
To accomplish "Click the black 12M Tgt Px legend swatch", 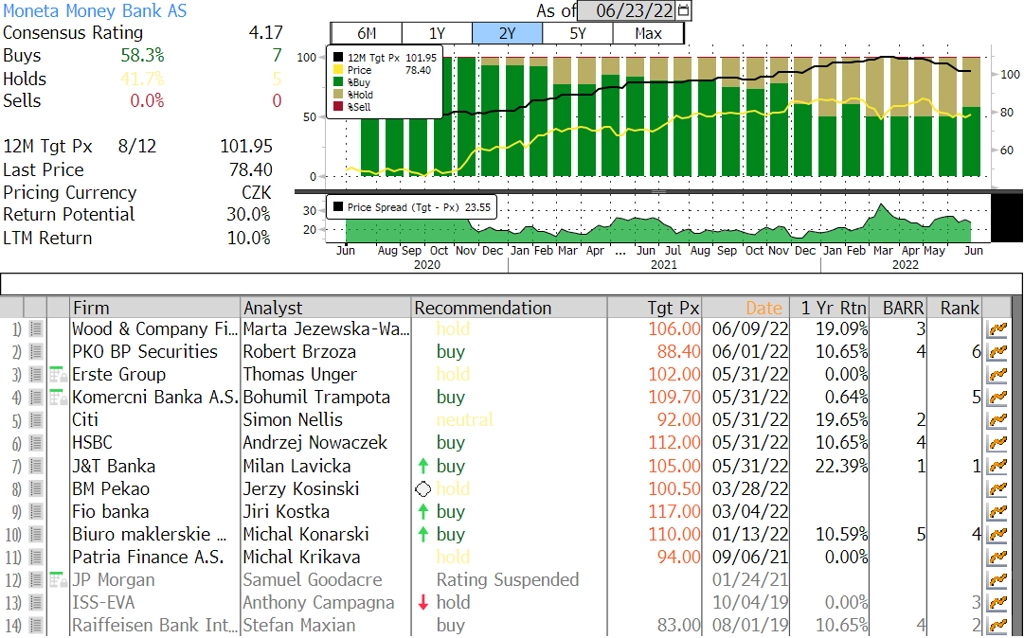I will coord(338,57).
